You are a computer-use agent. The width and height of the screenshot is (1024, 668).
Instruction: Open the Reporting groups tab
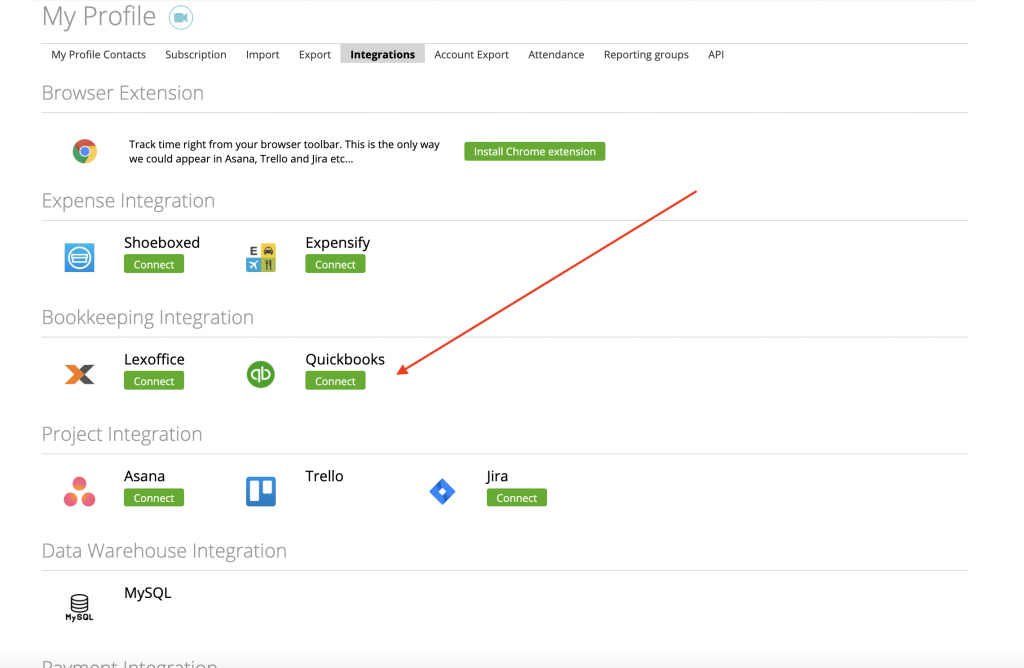[646, 54]
